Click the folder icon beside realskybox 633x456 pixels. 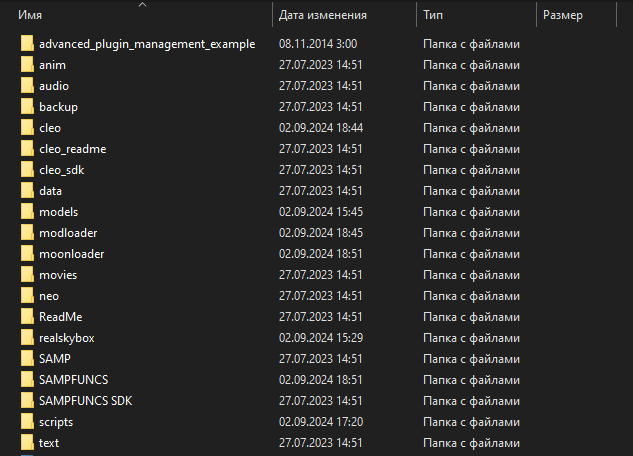pyautogui.click(x=27, y=338)
